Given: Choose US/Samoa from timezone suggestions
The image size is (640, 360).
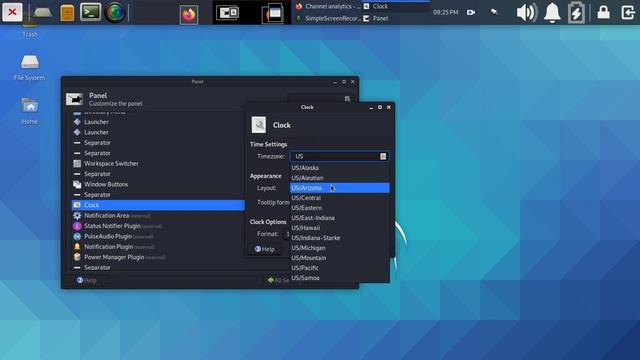Looking at the screenshot, I should (x=340, y=278).
